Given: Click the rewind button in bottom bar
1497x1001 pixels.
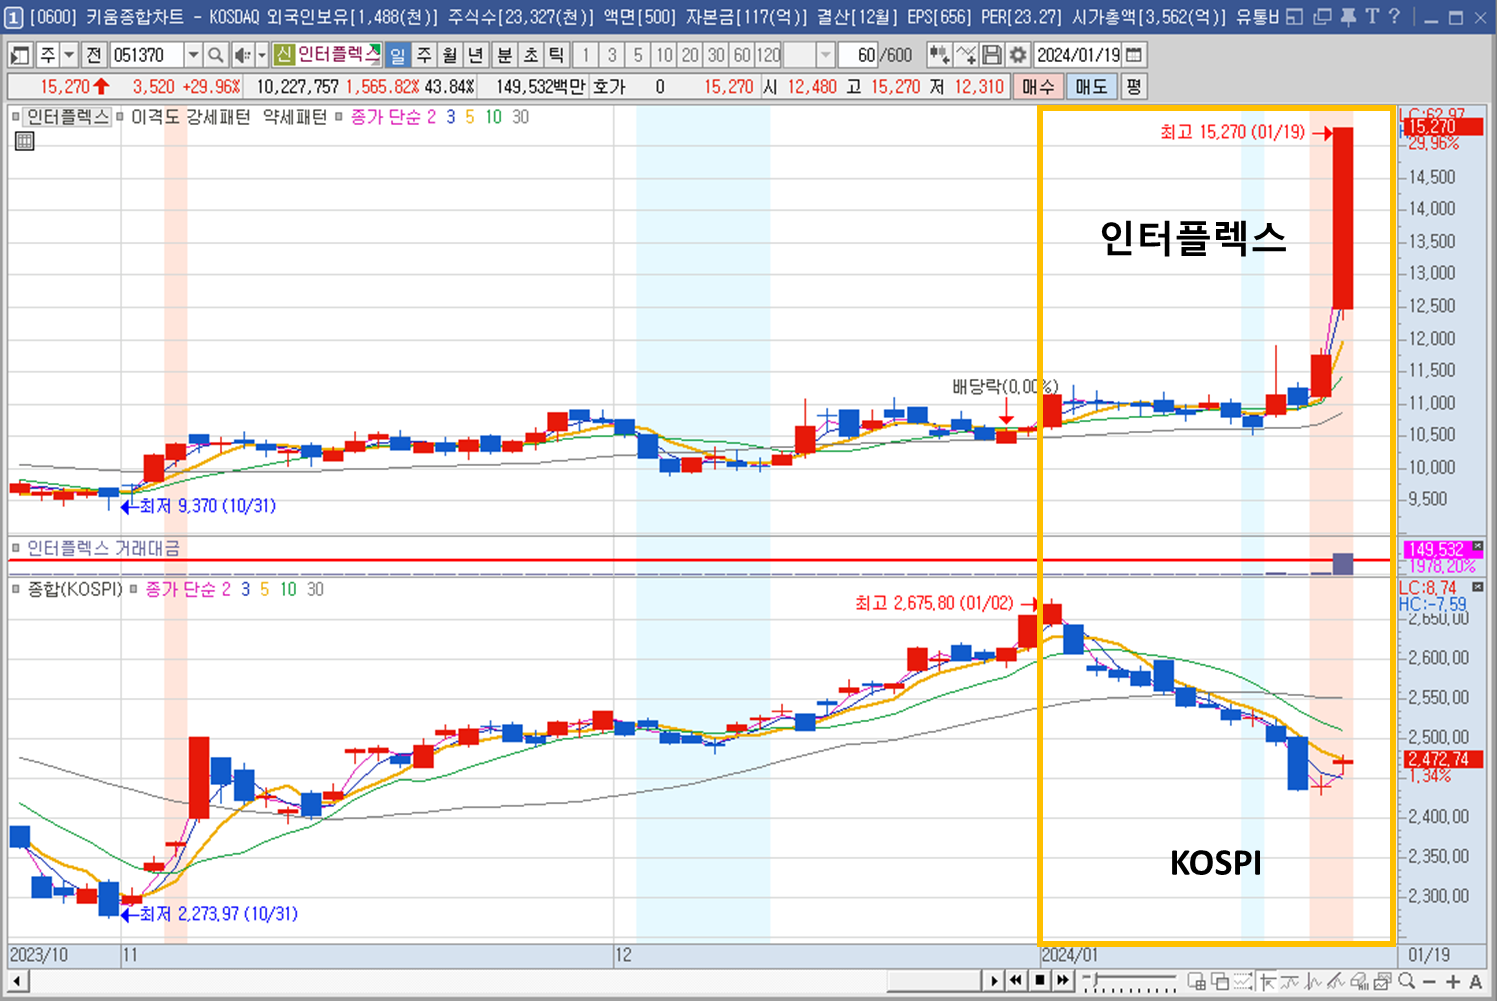Looking at the screenshot, I should [x=1016, y=981].
